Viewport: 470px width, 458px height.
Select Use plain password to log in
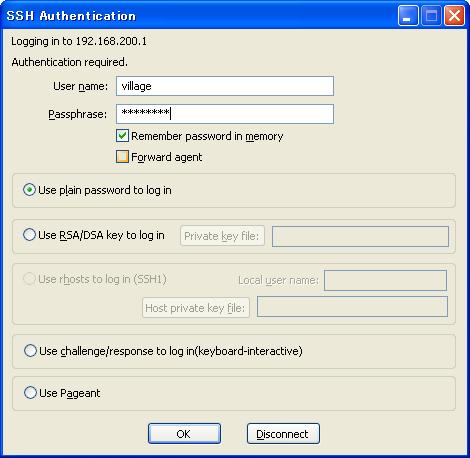[x=29, y=190]
